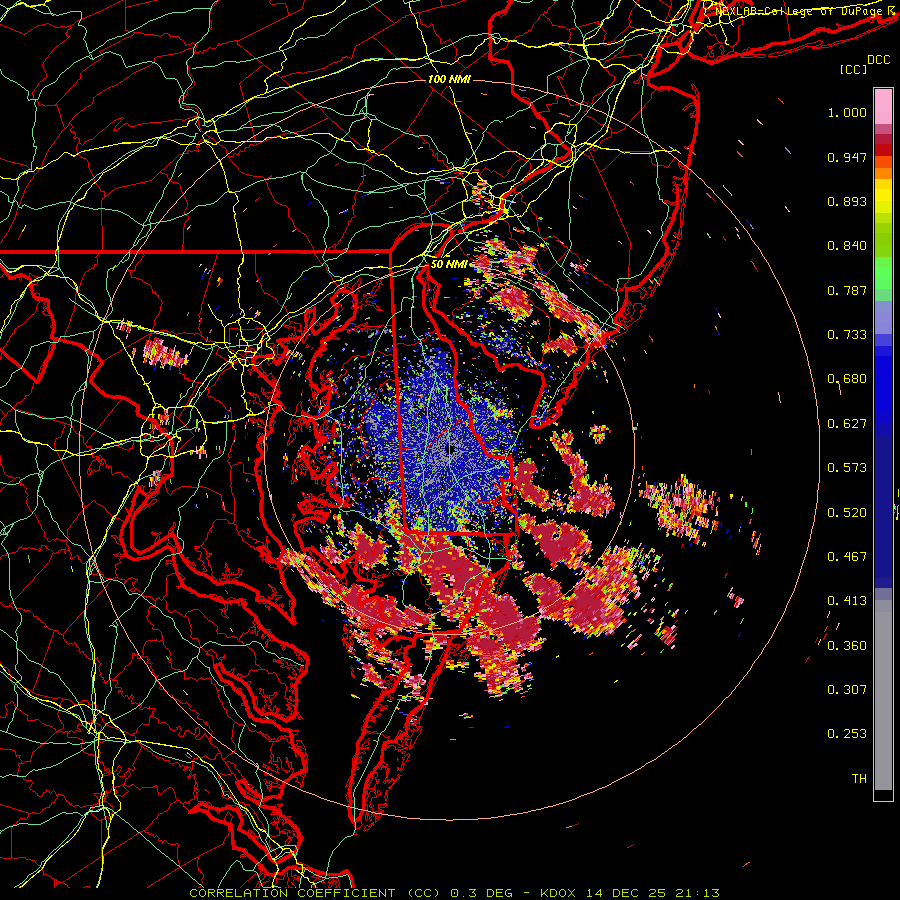Select the 0.627 legend value
Screen dimensions: 900x900
(x=847, y=424)
